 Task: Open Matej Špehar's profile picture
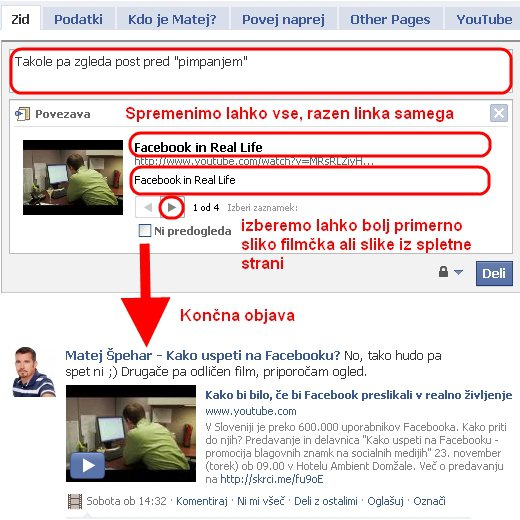coord(33,372)
